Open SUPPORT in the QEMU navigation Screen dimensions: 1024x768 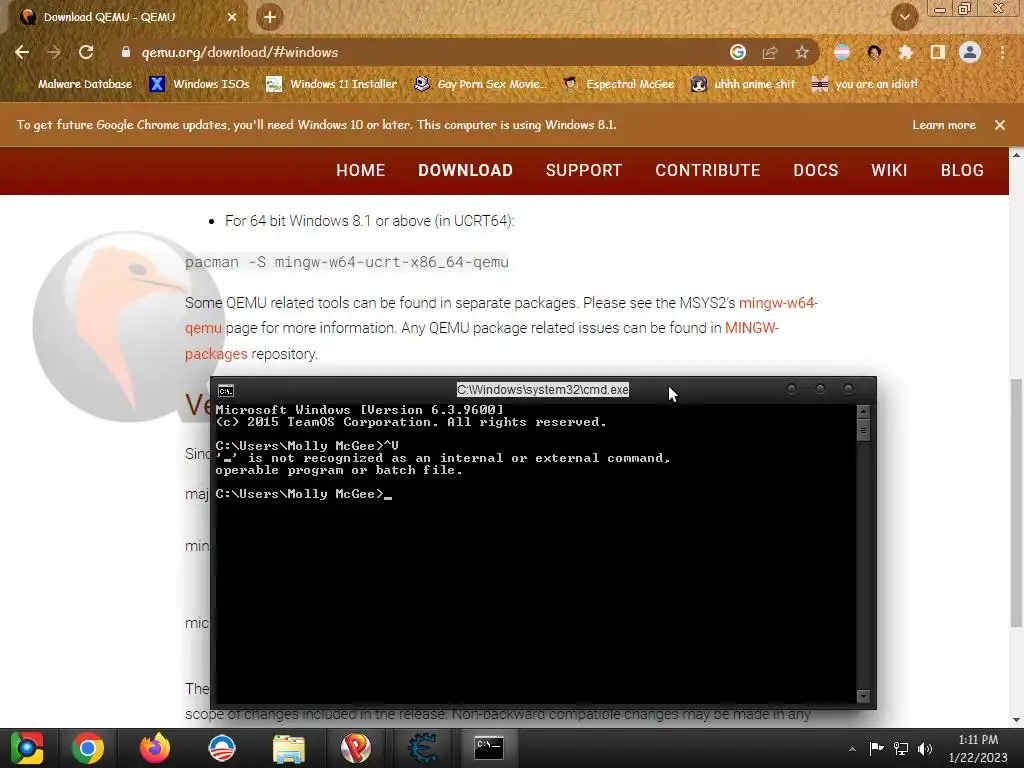584,170
